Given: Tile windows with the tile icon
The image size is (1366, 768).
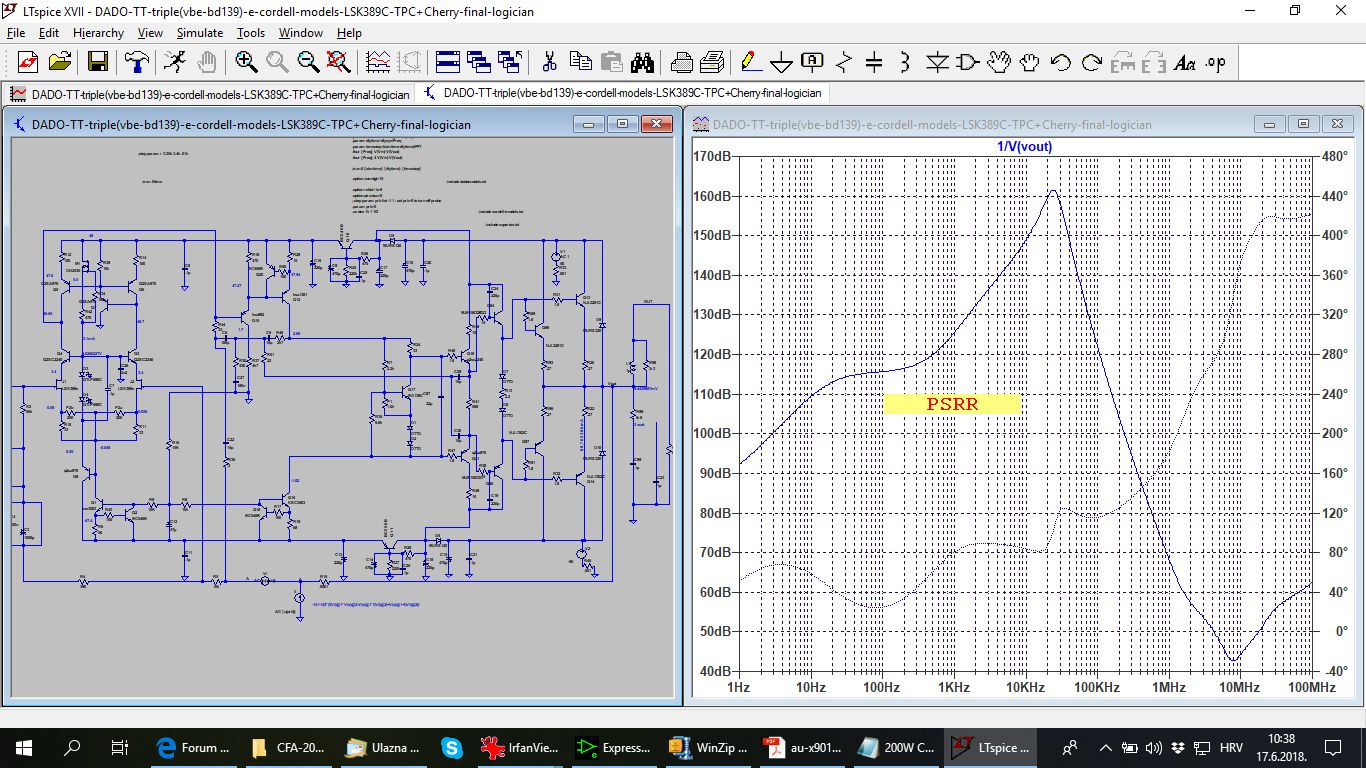Looking at the screenshot, I should (448, 62).
